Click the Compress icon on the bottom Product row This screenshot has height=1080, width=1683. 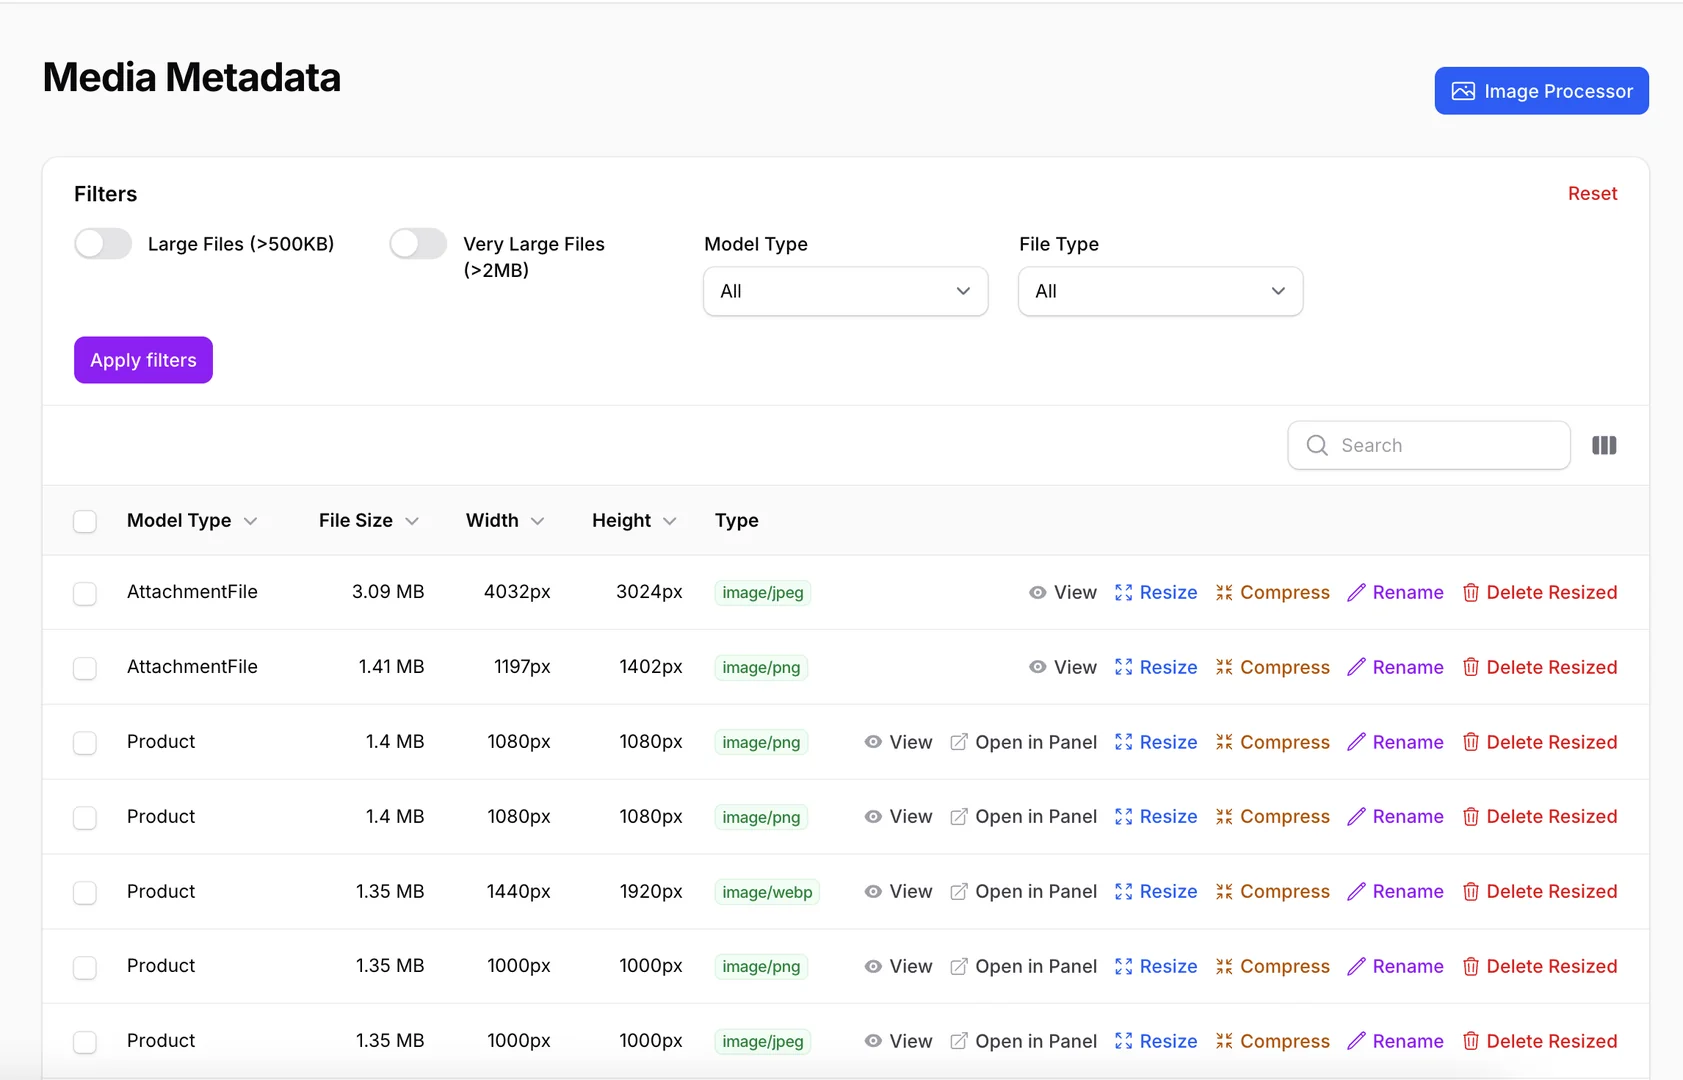tap(1225, 1040)
